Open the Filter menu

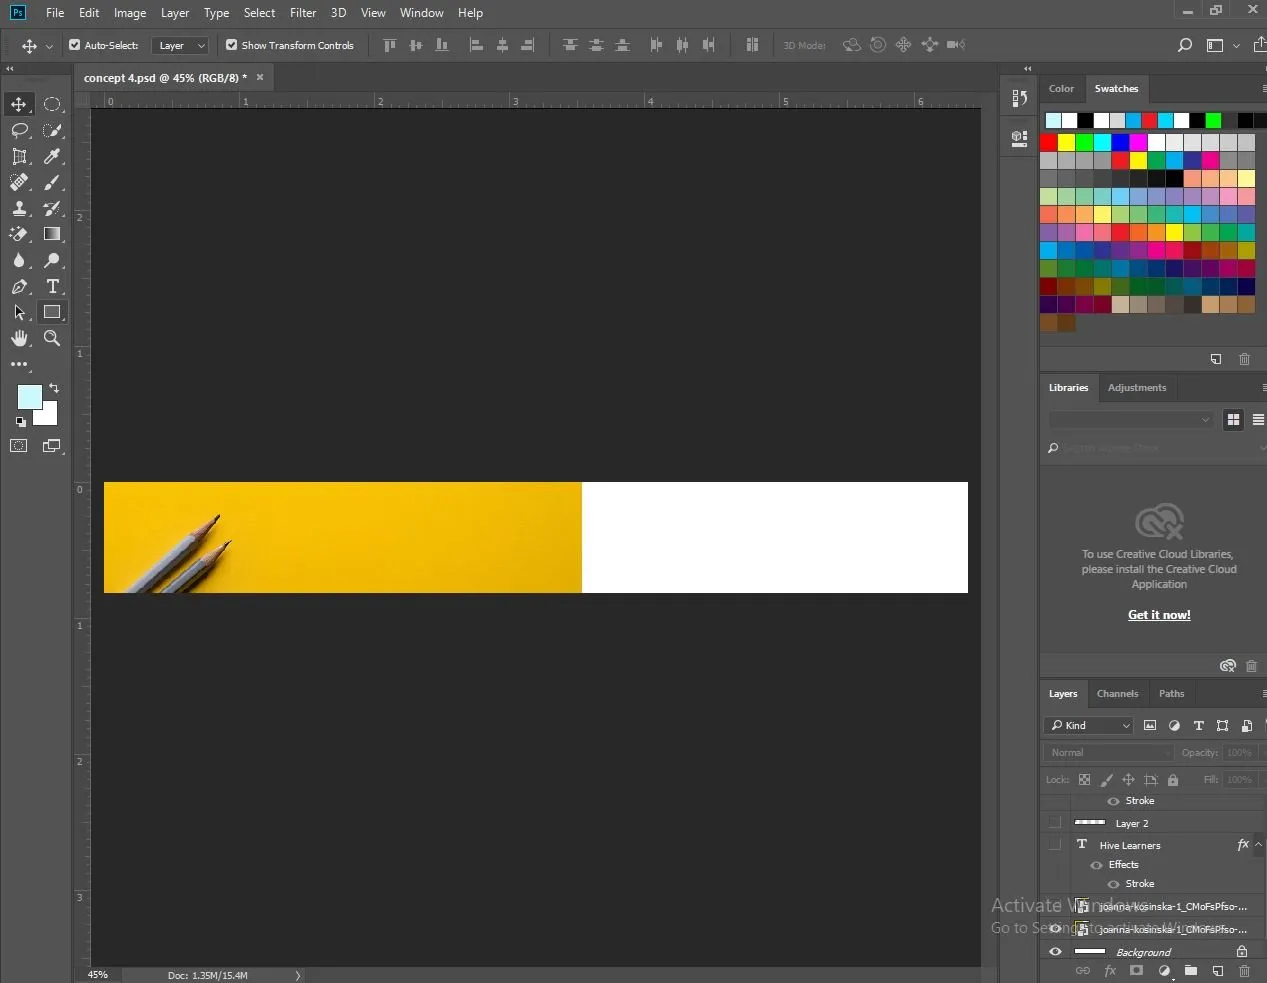pos(302,13)
